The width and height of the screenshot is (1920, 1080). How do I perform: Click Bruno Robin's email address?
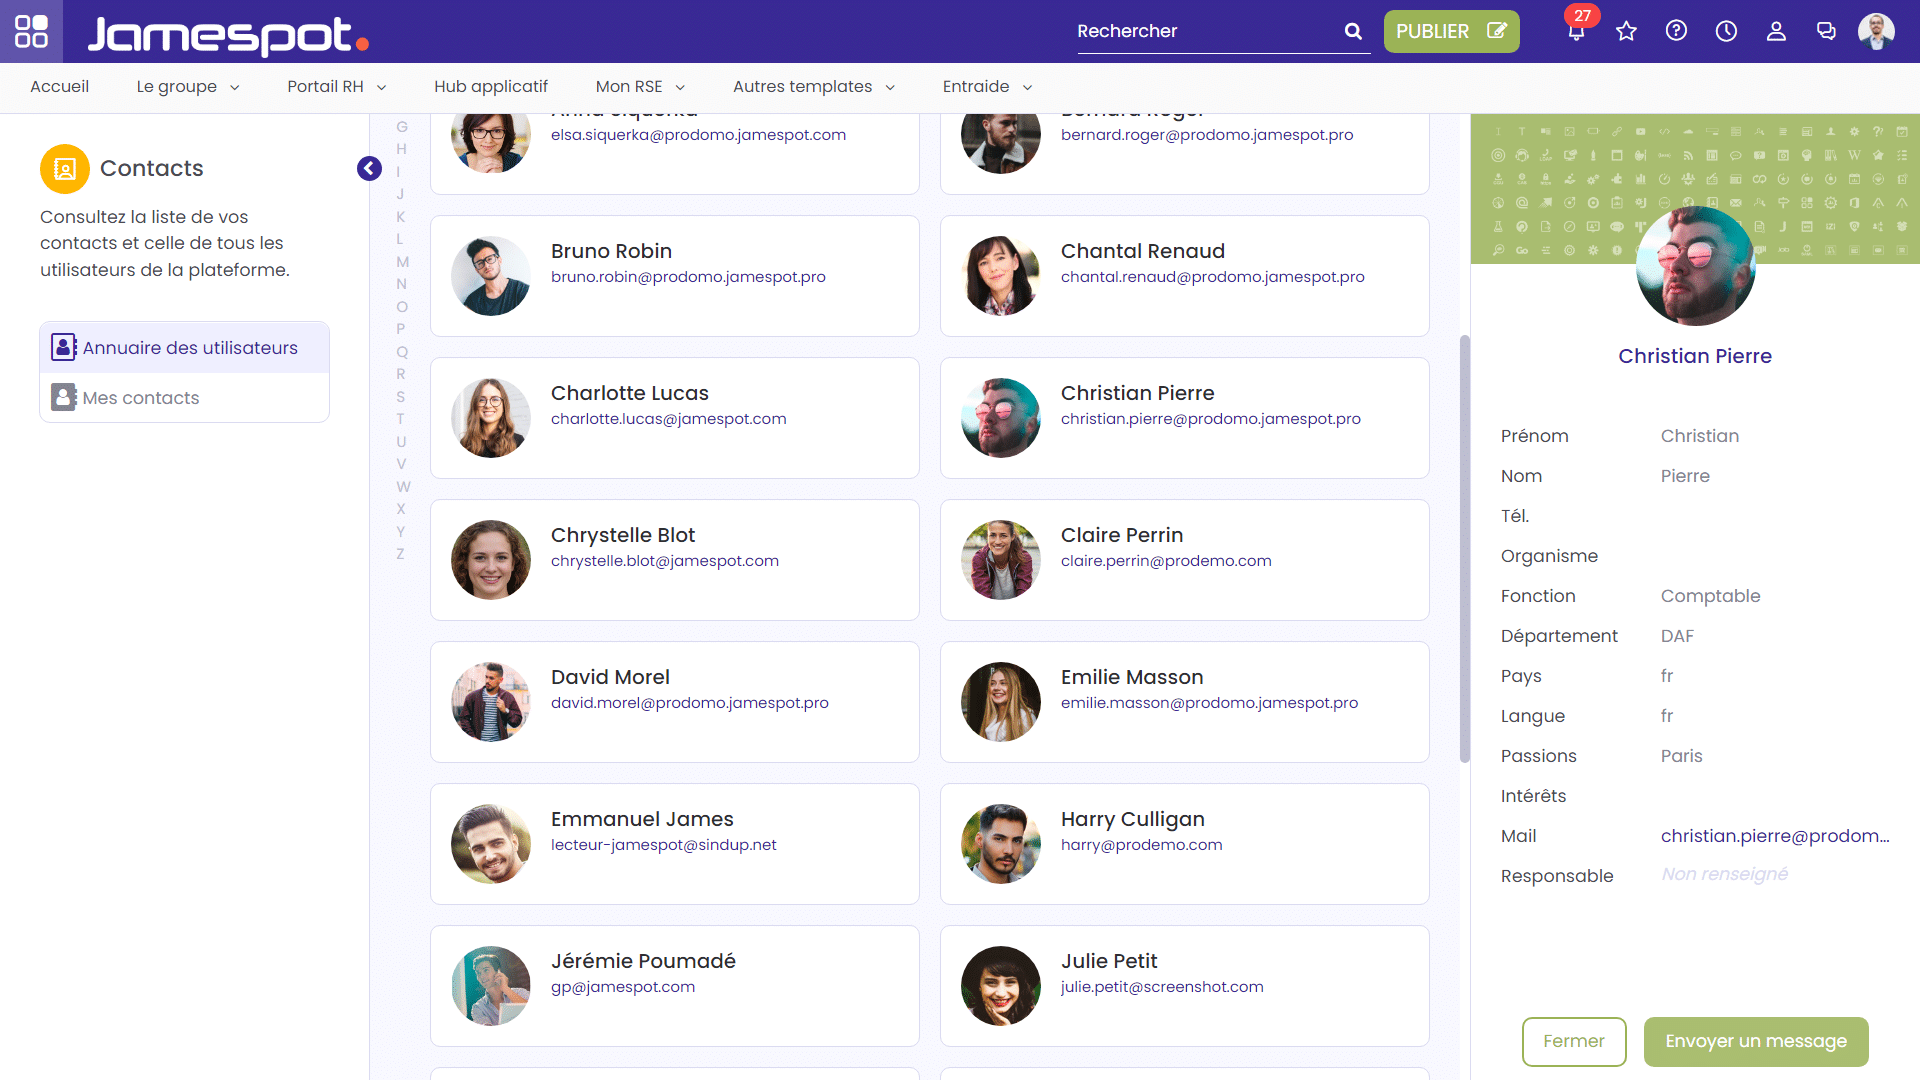pyautogui.click(x=688, y=277)
